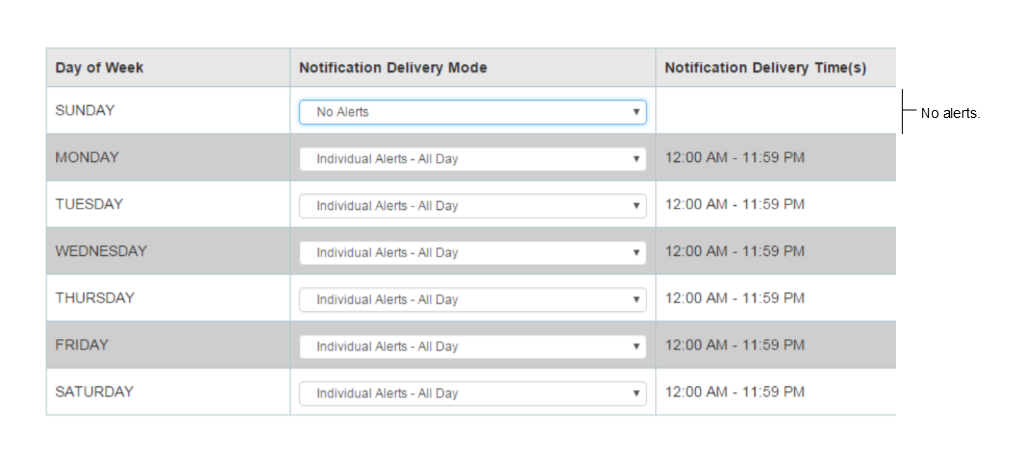Screen dimensions: 1019x458
Task: Open the Saturday delivery mode dropdown
Action: coord(472,393)
